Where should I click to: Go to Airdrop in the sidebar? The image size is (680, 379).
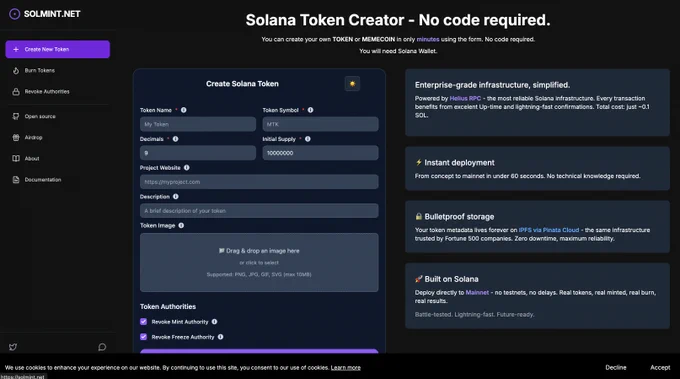pos(58,137)
